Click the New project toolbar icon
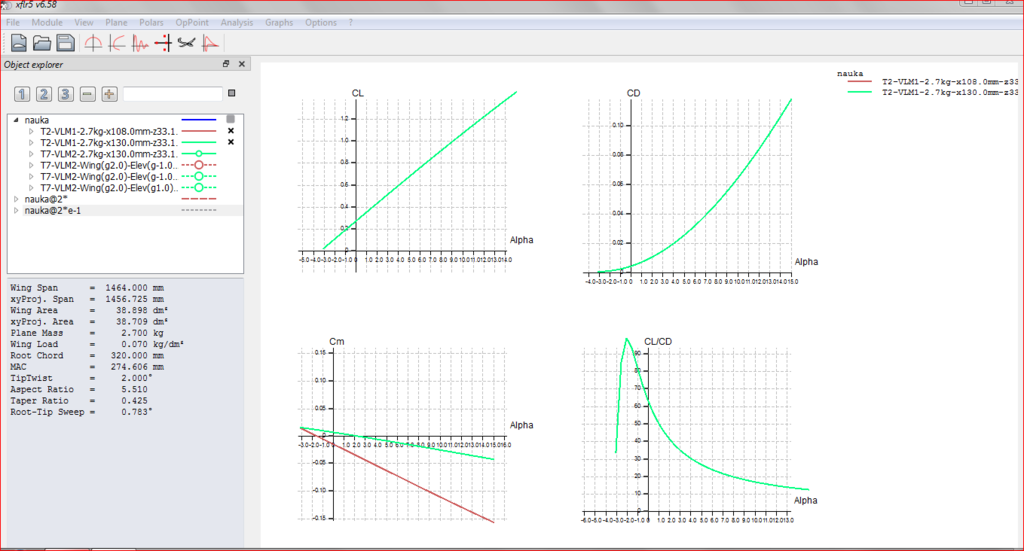The width and height of the screenshot is (1024, 551). (x=19, y=42)
